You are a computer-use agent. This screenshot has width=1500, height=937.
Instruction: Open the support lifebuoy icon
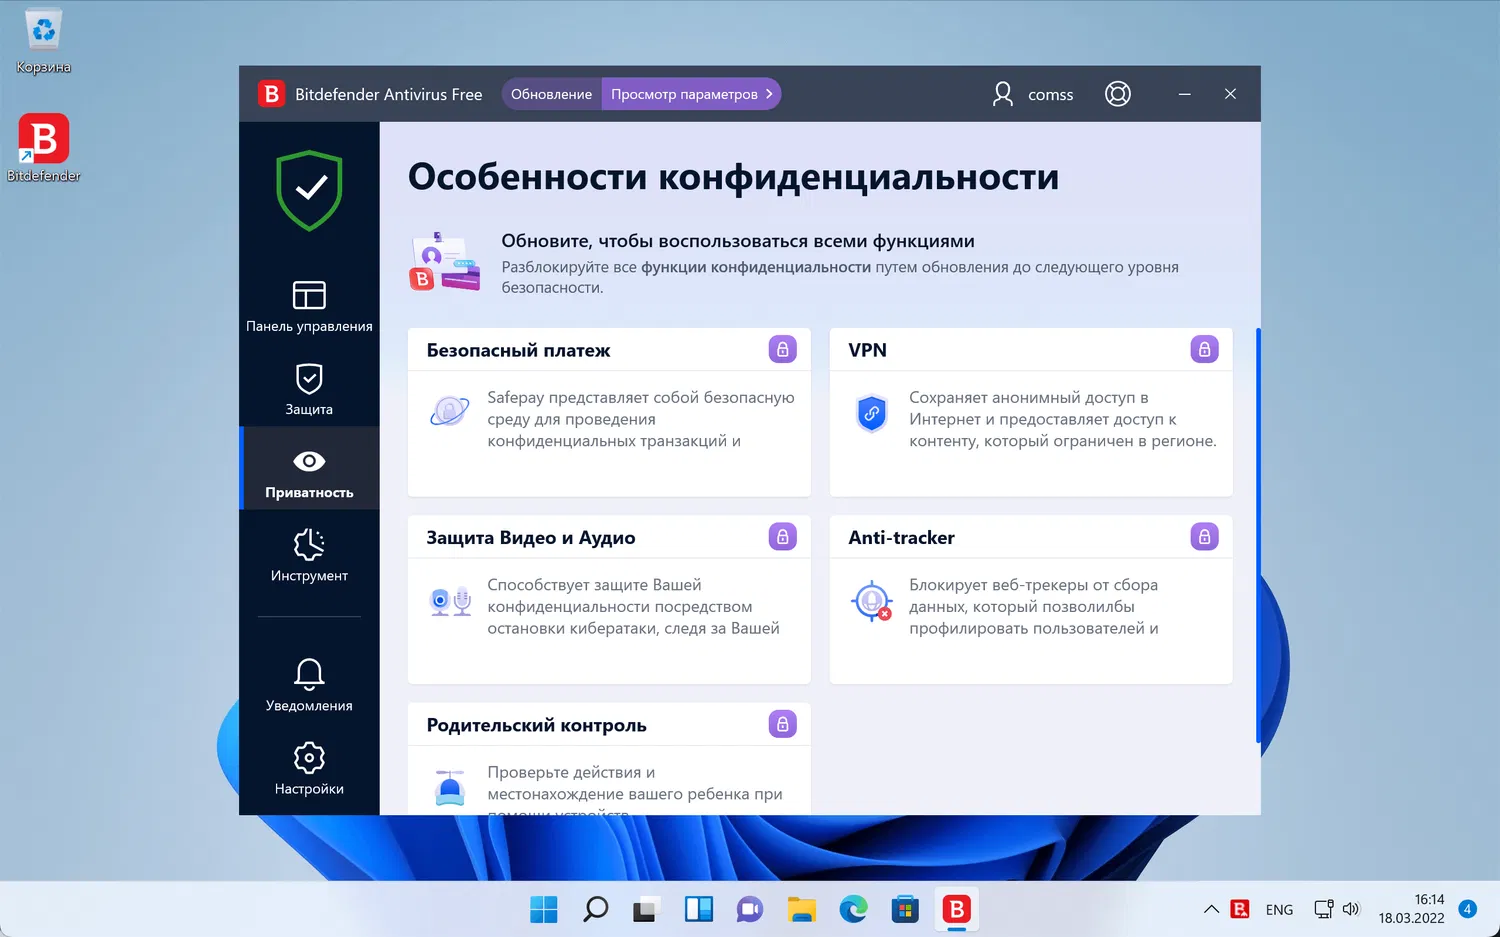point(1118,94)
